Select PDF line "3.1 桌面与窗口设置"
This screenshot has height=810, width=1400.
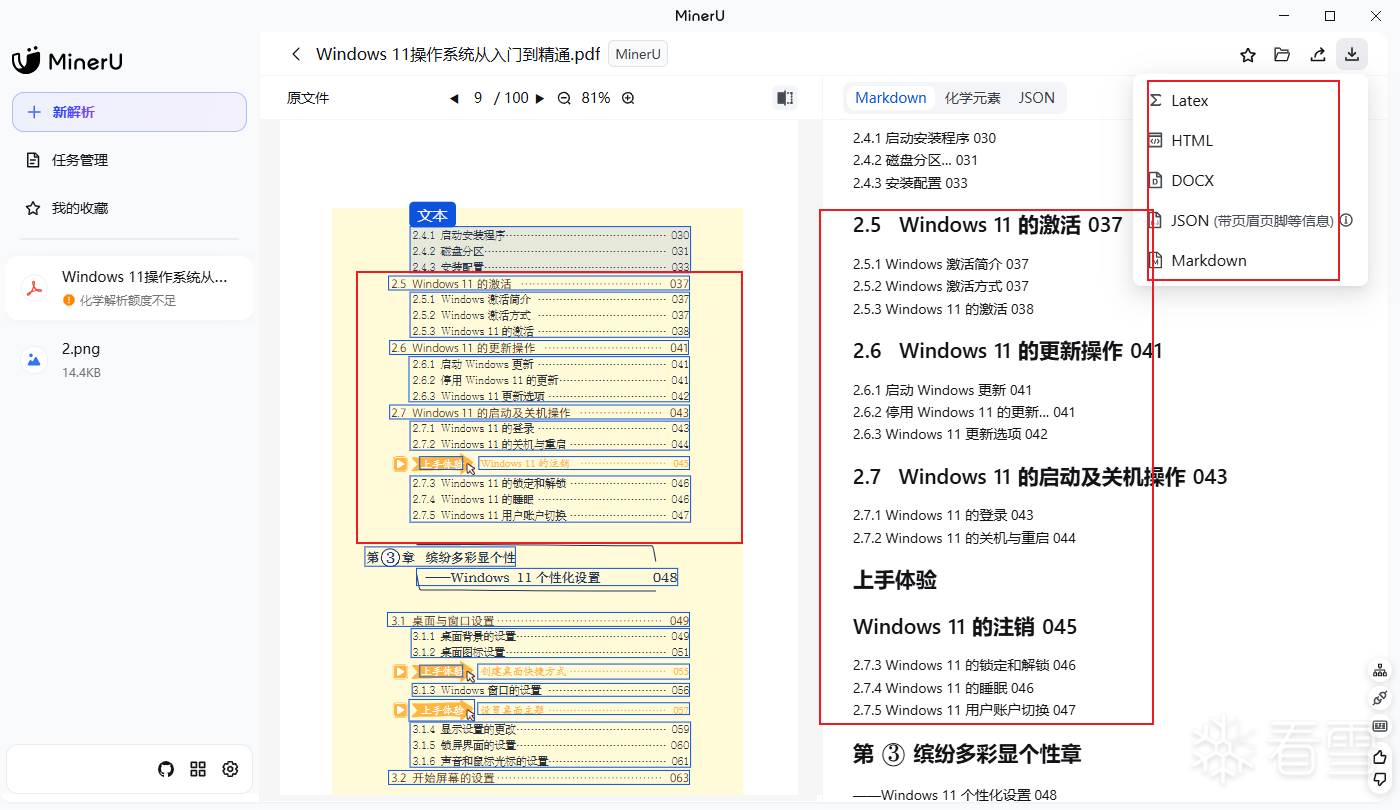pyautogui.click(x=539, y=620)
